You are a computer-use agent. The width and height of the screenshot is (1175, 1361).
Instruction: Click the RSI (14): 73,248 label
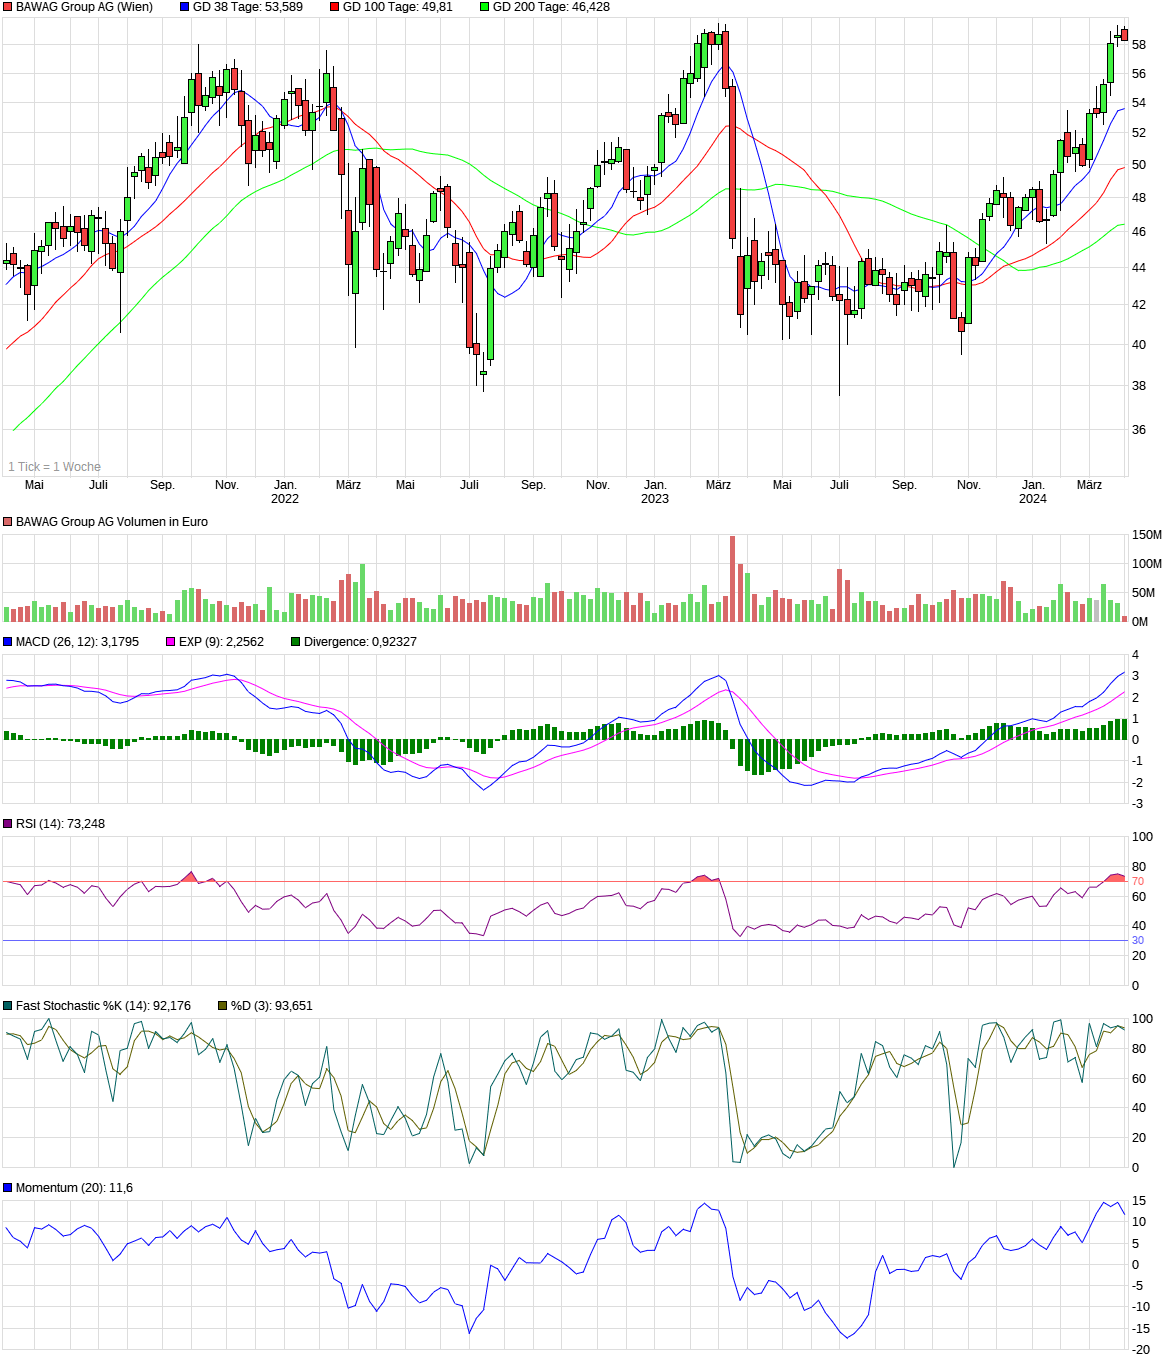click(x=60, y=824)
